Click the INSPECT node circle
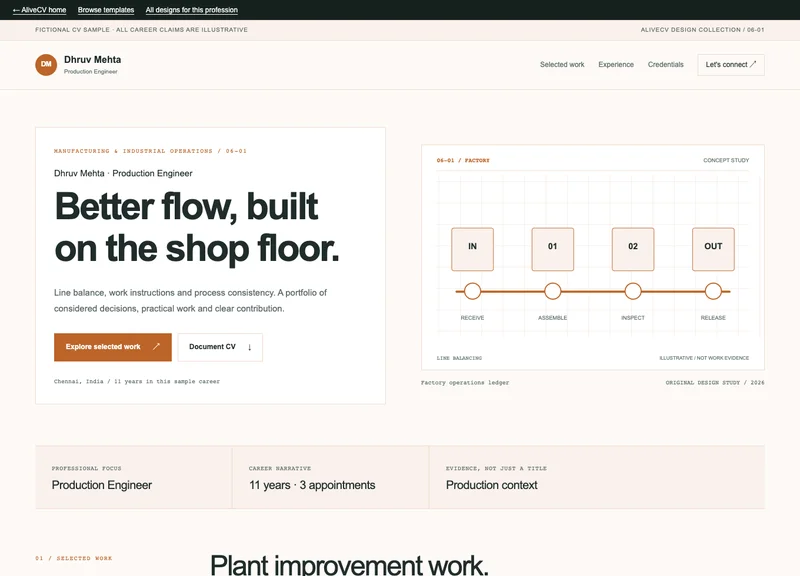Viewport: 800px width, 576px height. 633,291
